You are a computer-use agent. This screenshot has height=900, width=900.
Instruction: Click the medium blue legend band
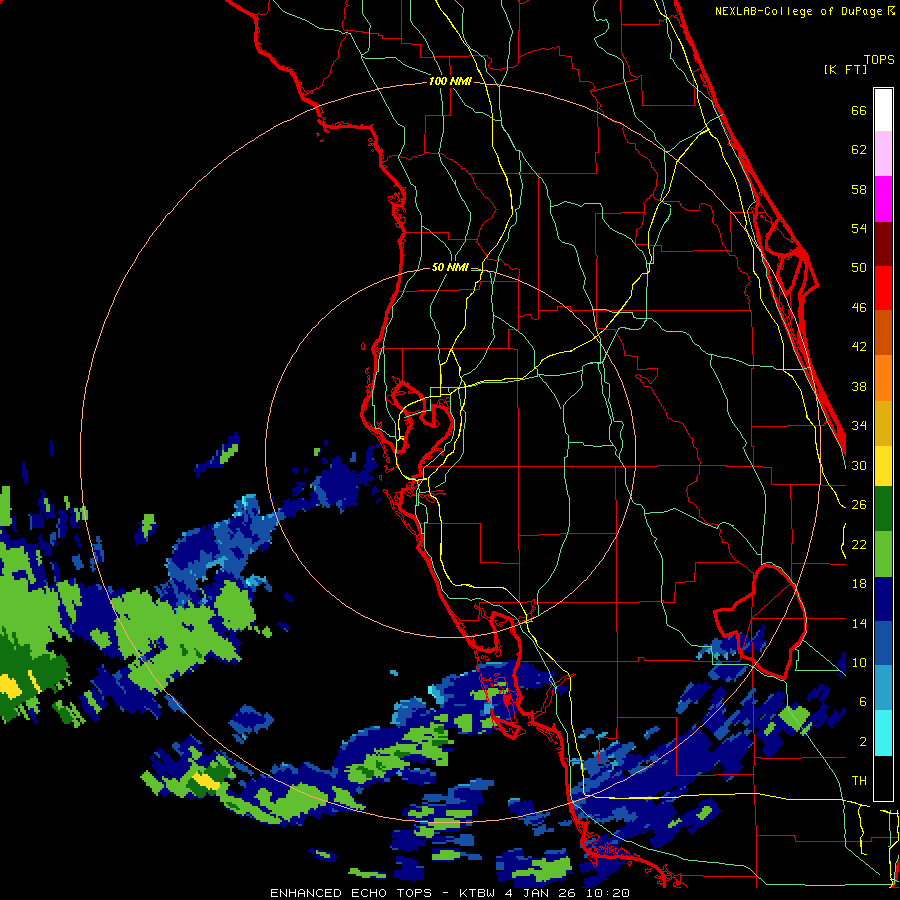point(883,644)
